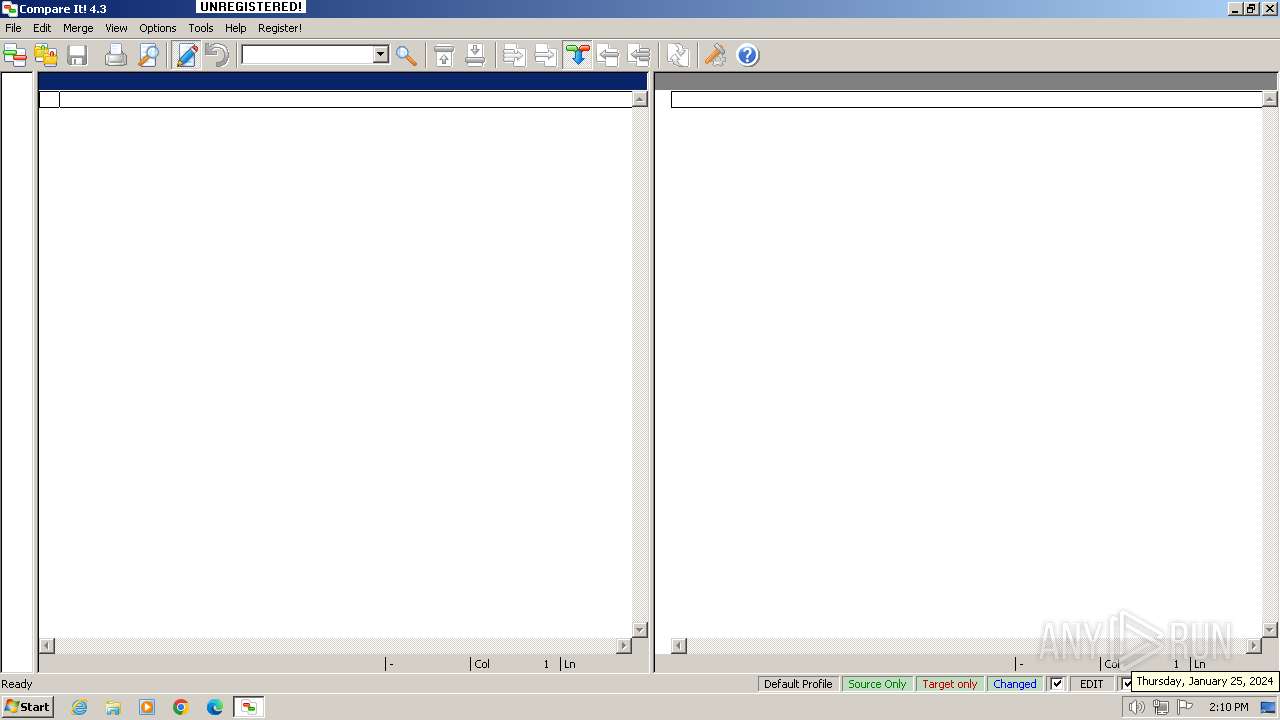This screenshot has width=1280, height=720.
Task: Select Compare It! taskbar button
Action: click(x=249, y=707)
